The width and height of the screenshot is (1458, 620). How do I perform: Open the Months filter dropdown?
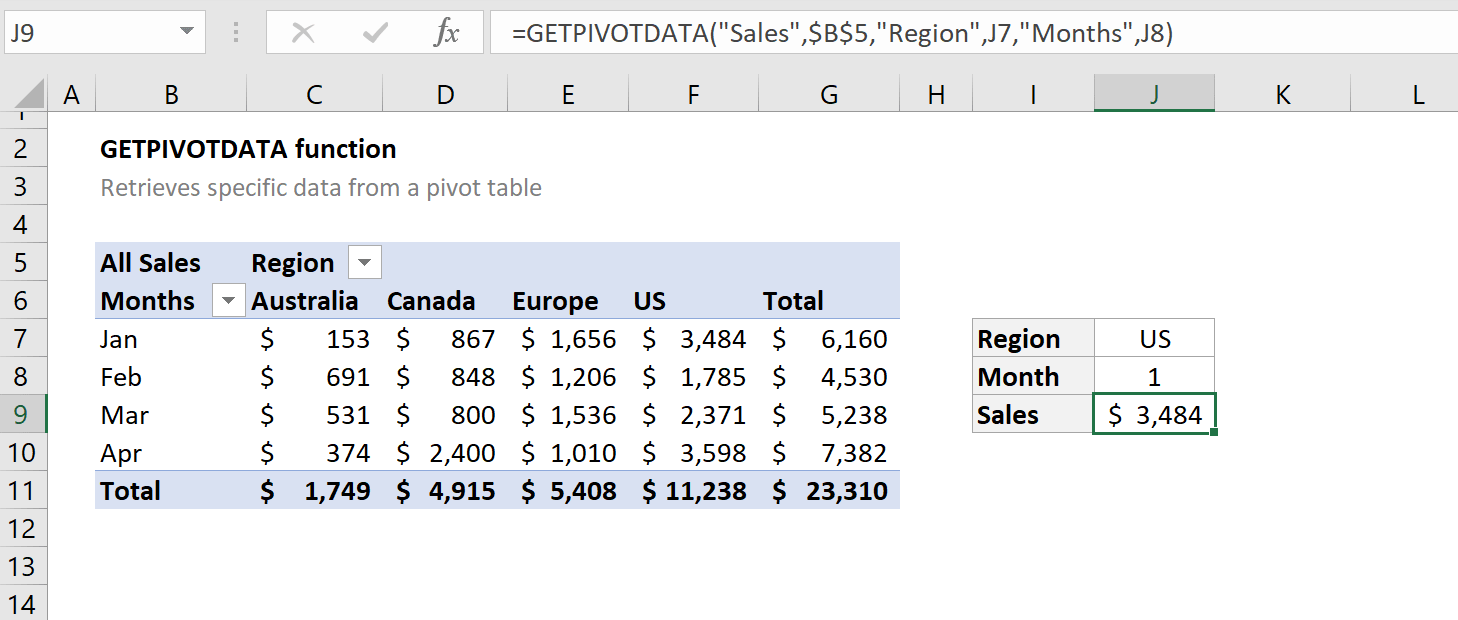point(228,300)
